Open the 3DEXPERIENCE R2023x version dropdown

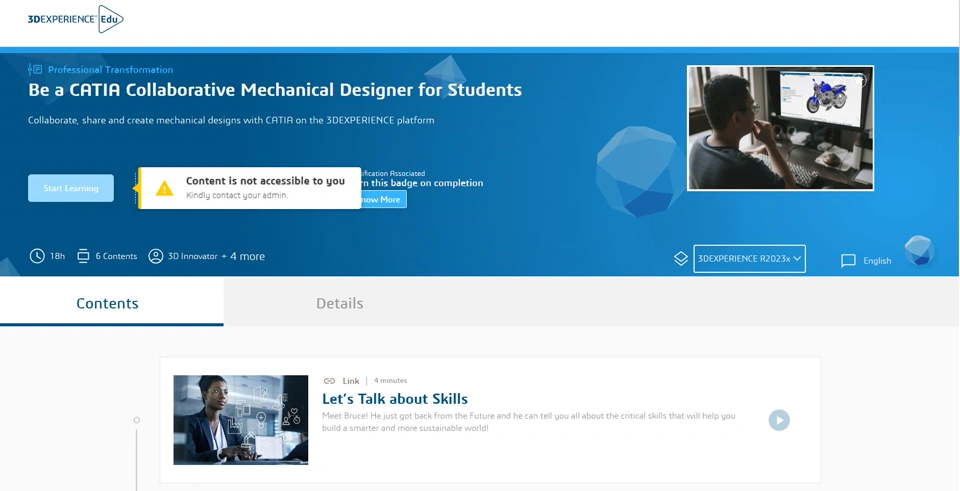749,259
